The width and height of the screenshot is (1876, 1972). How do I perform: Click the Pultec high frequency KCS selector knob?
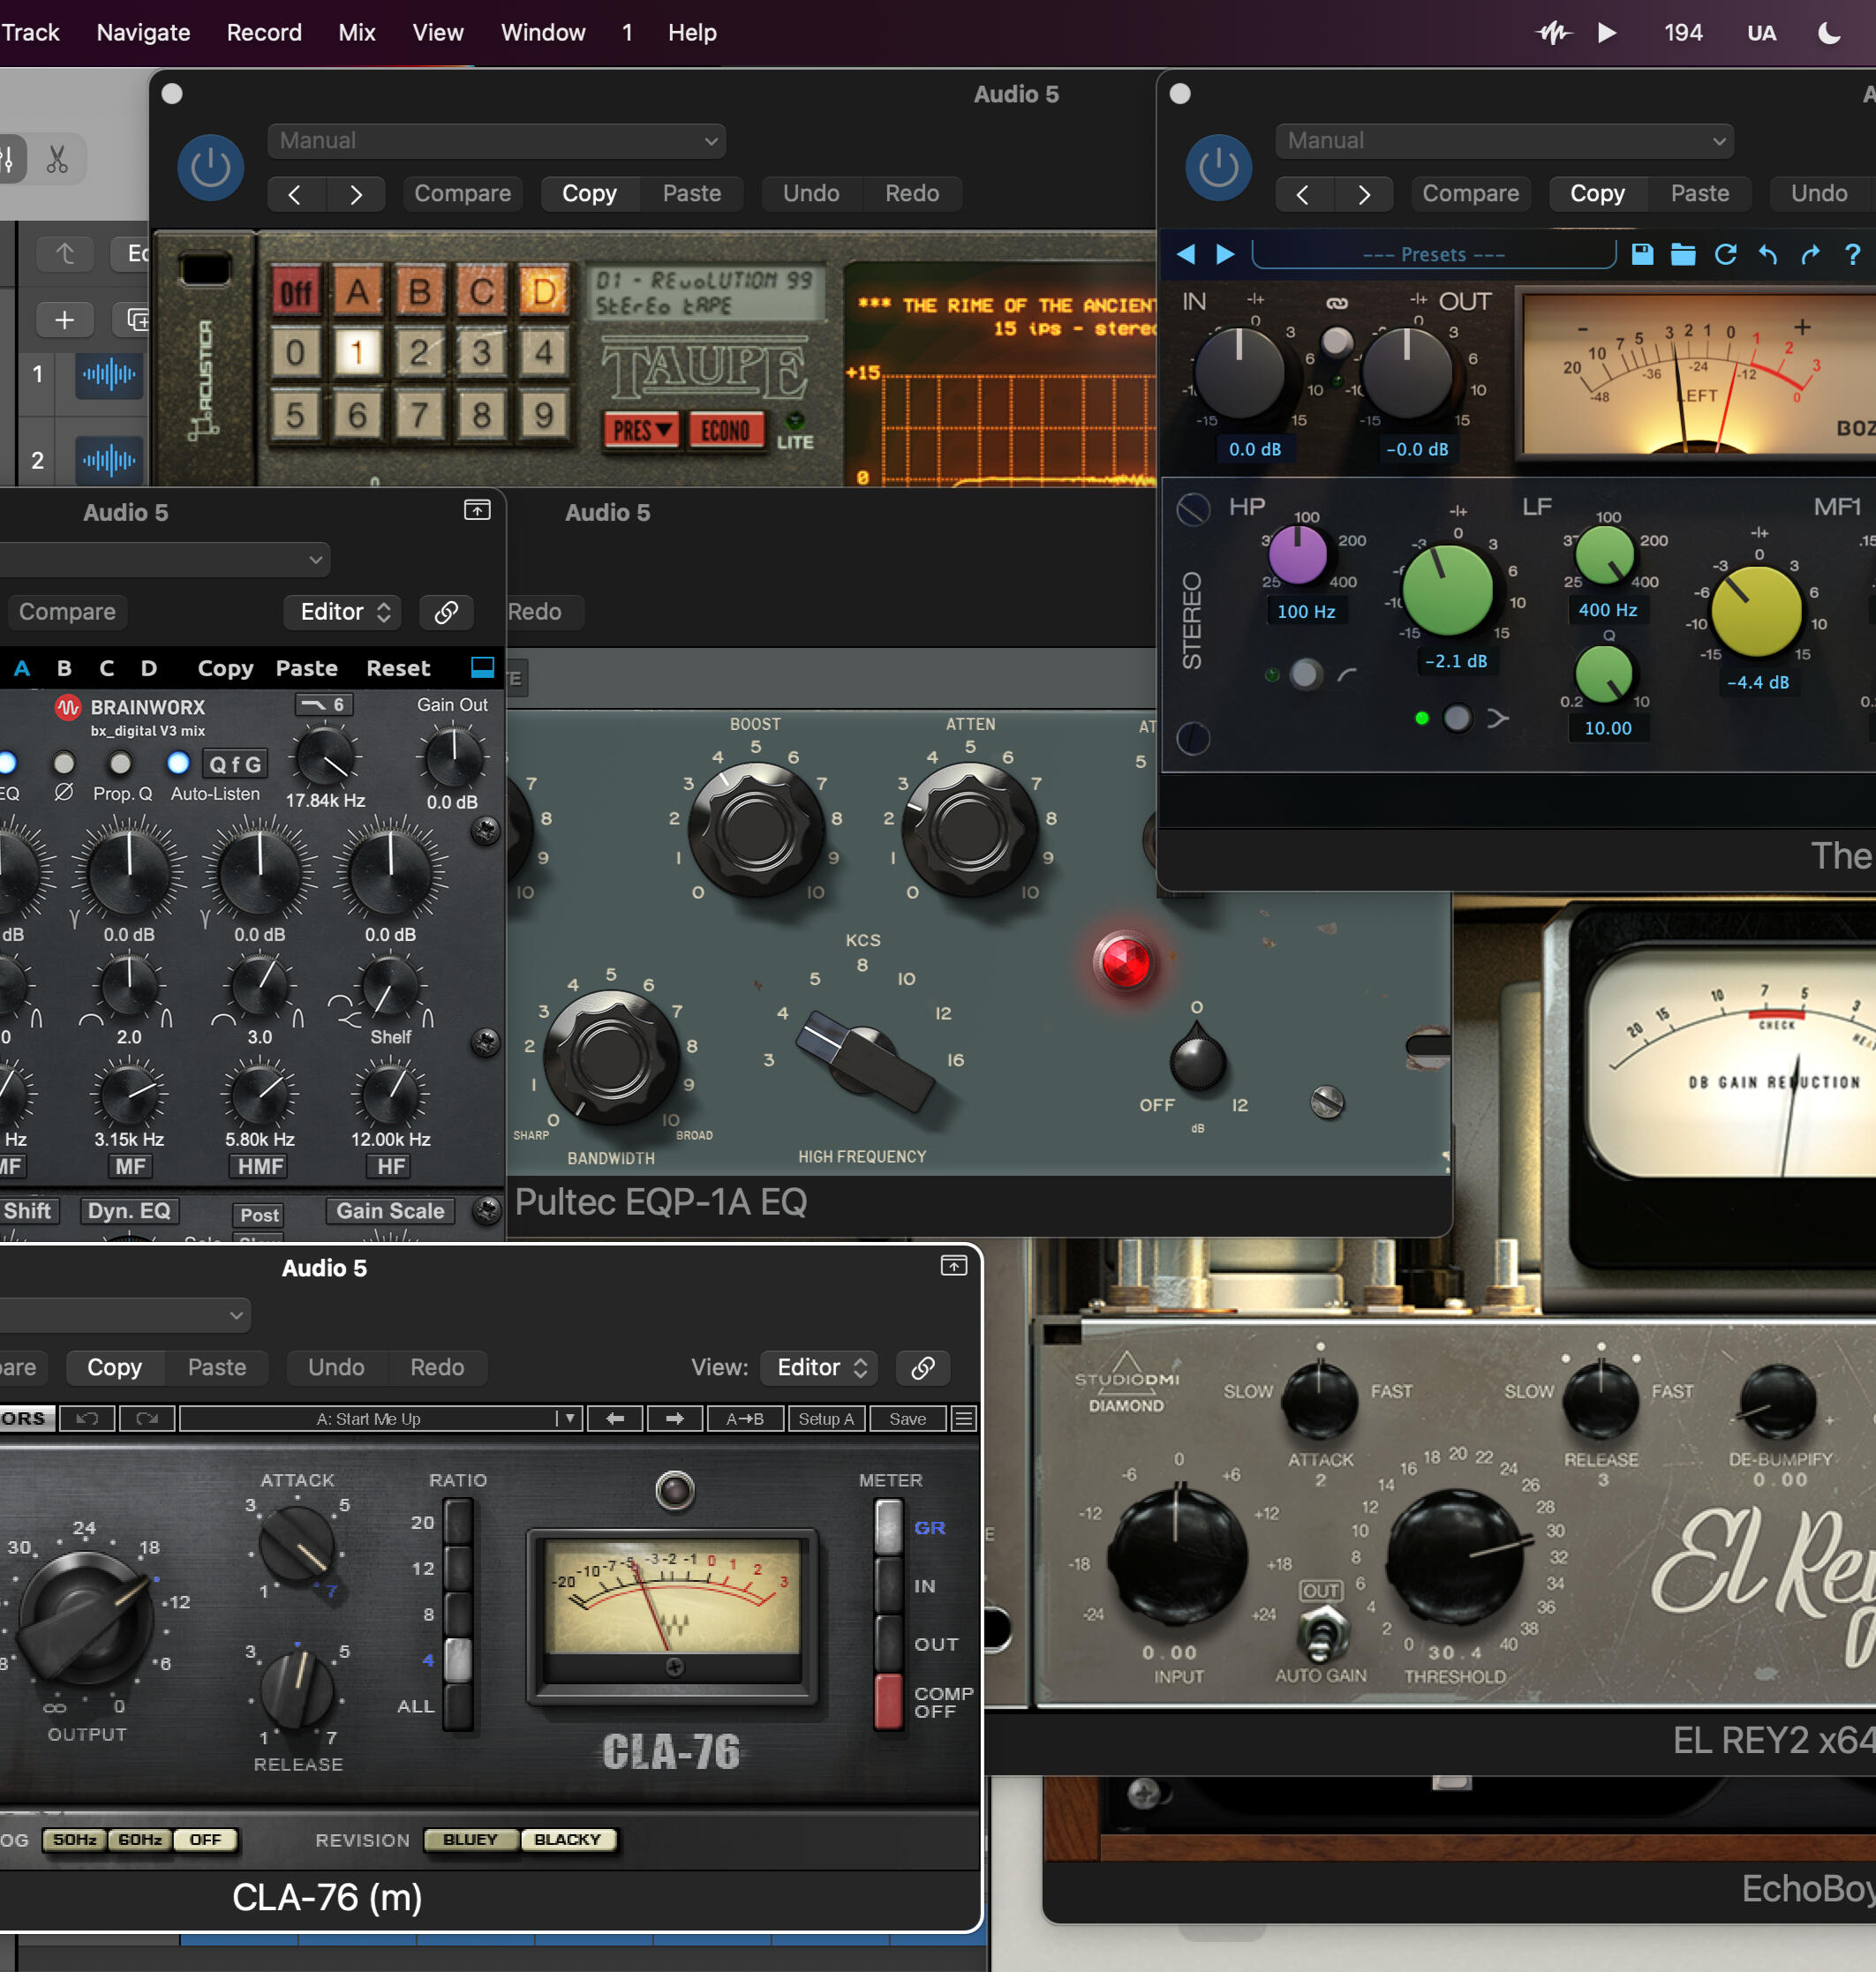(865, 1062)
